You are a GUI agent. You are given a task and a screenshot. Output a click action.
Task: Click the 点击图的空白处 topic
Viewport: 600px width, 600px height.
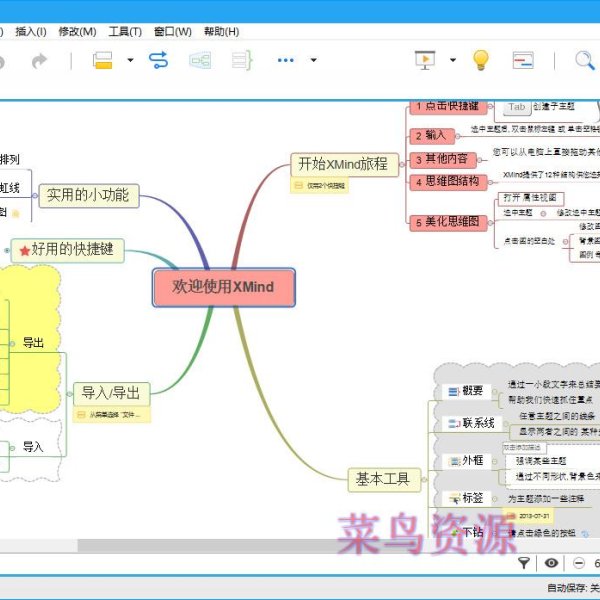click(530, 241)
